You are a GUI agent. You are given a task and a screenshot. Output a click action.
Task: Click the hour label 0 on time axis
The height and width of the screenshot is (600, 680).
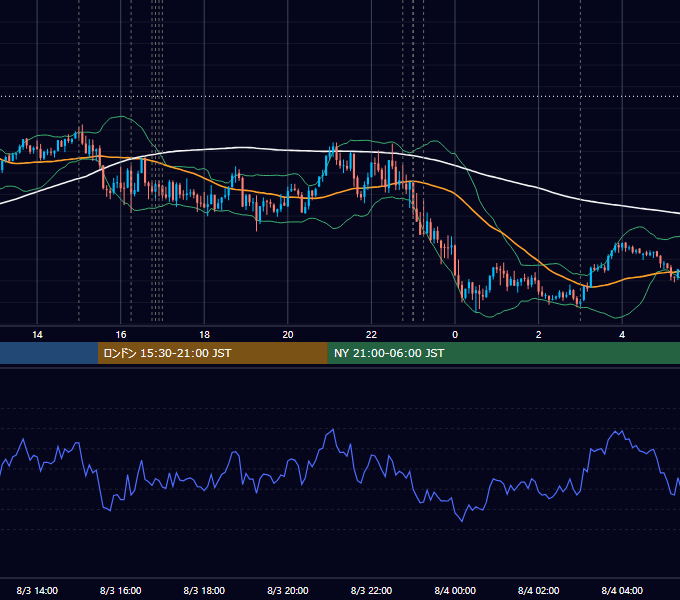click(x=455, y=335)
